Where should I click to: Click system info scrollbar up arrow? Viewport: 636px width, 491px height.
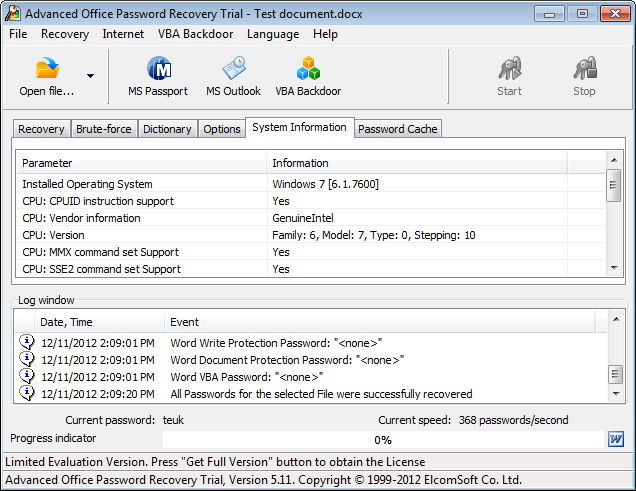(614, 160)
